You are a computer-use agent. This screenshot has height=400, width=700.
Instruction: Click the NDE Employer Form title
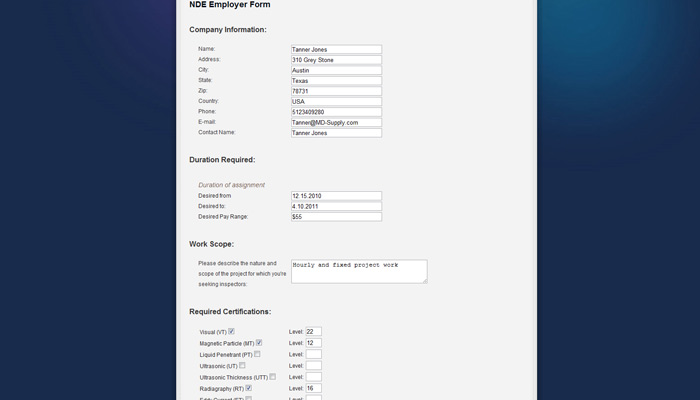[229, 5]
